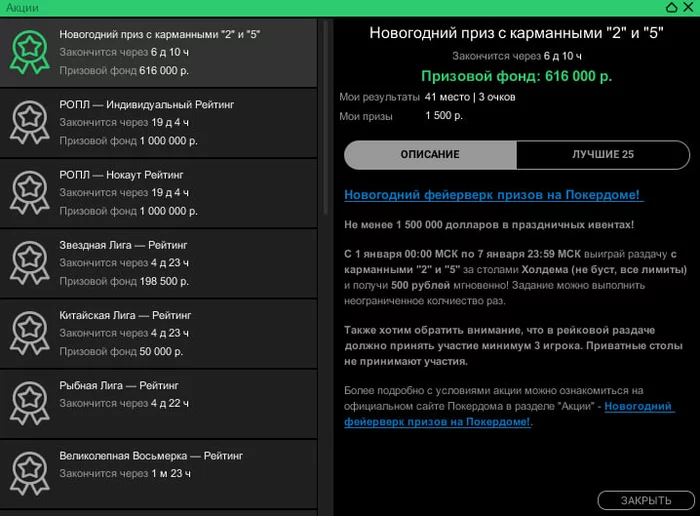Viewport: 700px width, 516px height.
Task: Click the Мои призы label
Action: tap(366, 116)
